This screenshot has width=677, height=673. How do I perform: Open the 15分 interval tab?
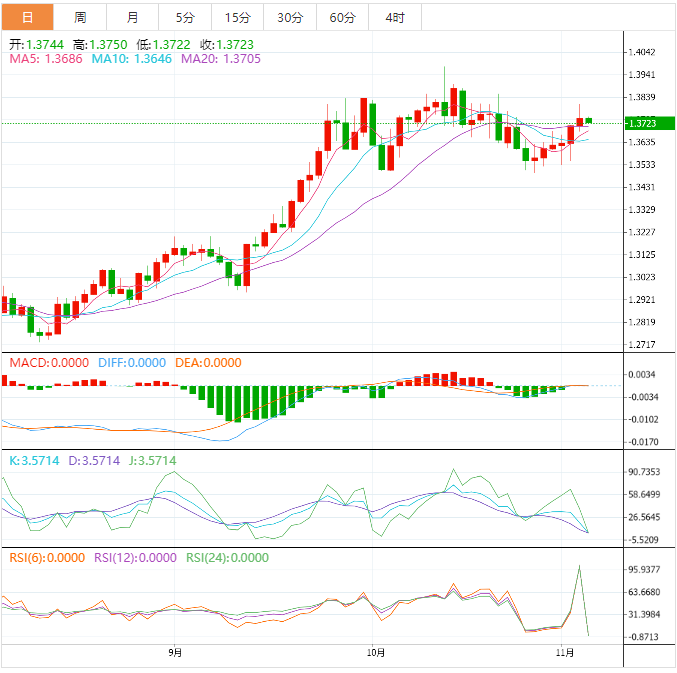pos(238,17)
